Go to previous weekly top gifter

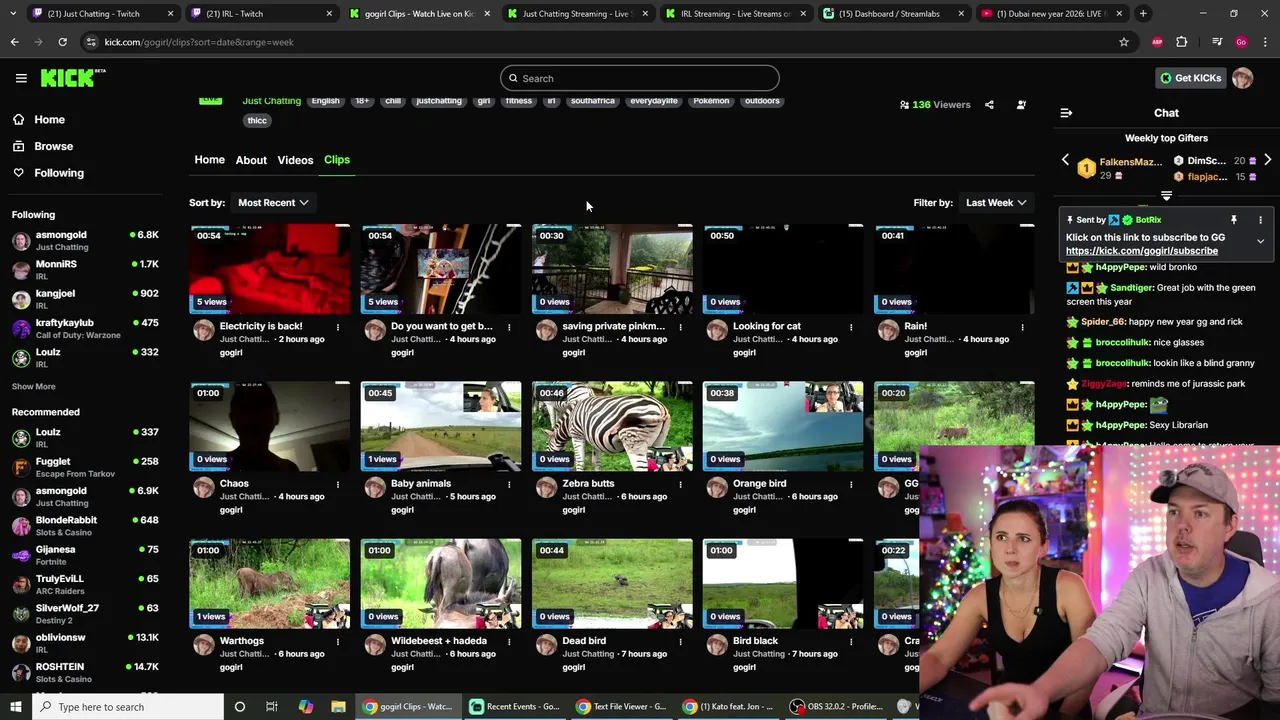click(1065, 160)
